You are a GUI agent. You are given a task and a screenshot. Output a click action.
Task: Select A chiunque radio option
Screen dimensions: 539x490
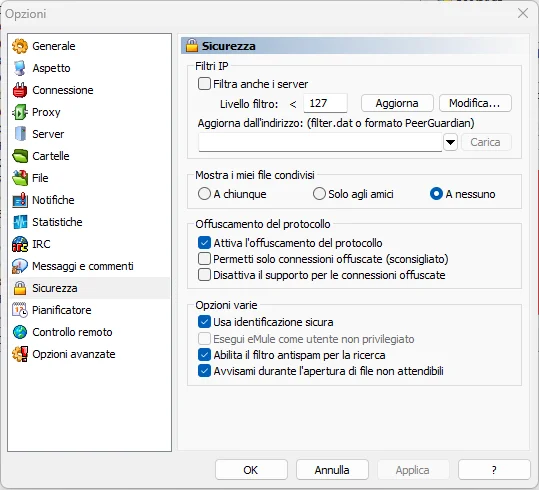pyautogui.click(x=204, y=194)
